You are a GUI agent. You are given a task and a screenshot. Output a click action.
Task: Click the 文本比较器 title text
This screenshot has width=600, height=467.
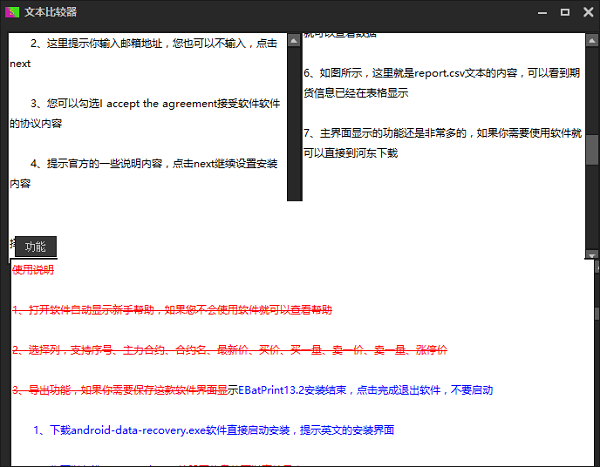(x=51, y=11)
